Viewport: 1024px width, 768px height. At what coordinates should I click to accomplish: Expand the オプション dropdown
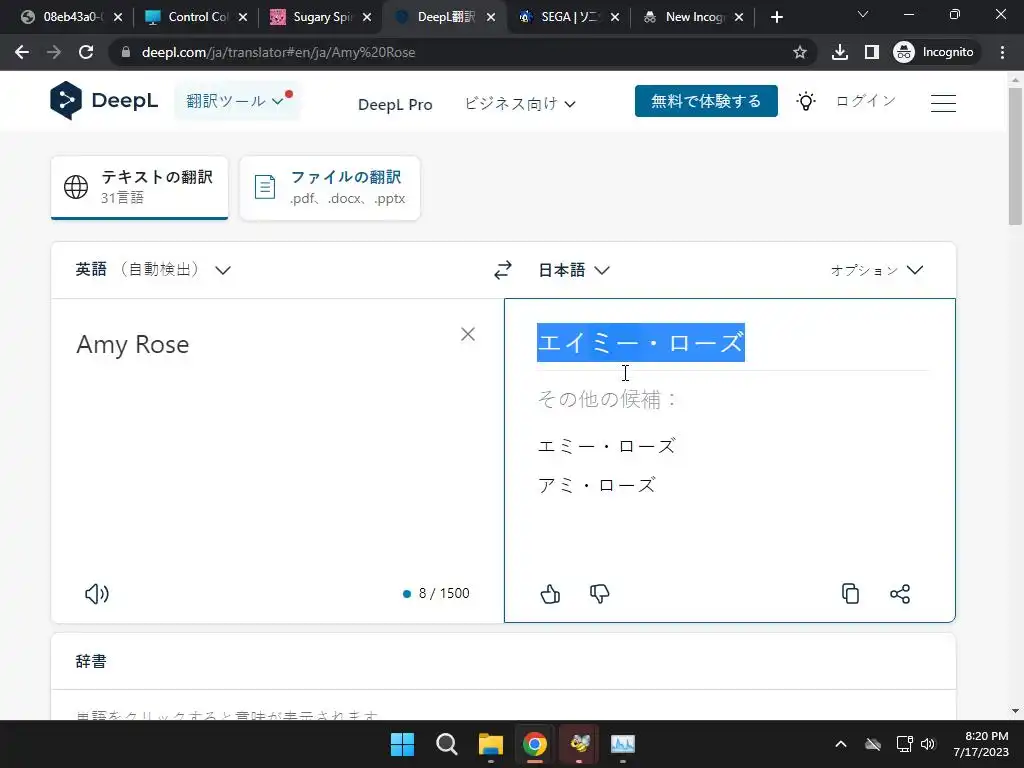pyautogui.click(x=876, y=270)
